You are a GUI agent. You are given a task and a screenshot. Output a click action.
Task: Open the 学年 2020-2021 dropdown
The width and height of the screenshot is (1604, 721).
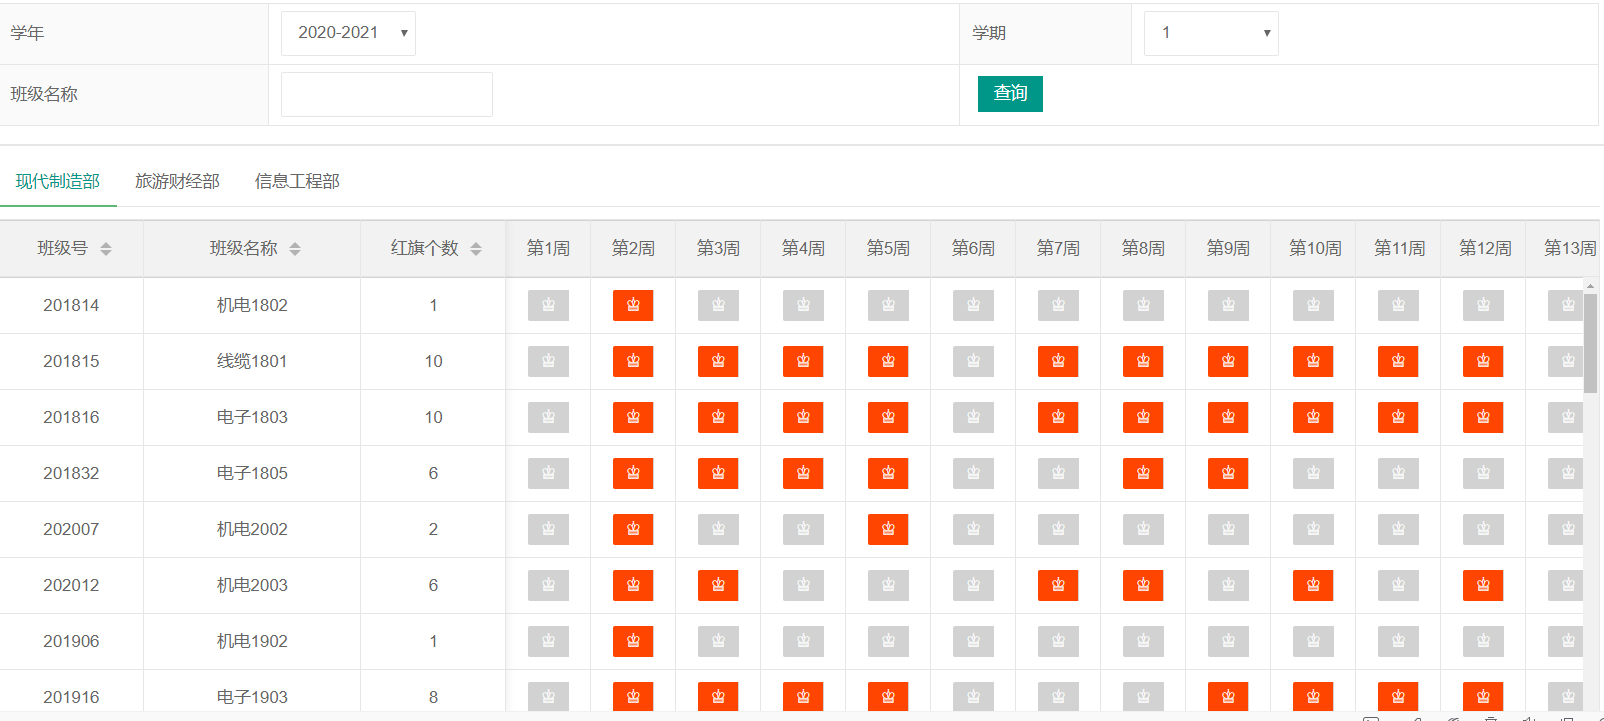[348, 33]
